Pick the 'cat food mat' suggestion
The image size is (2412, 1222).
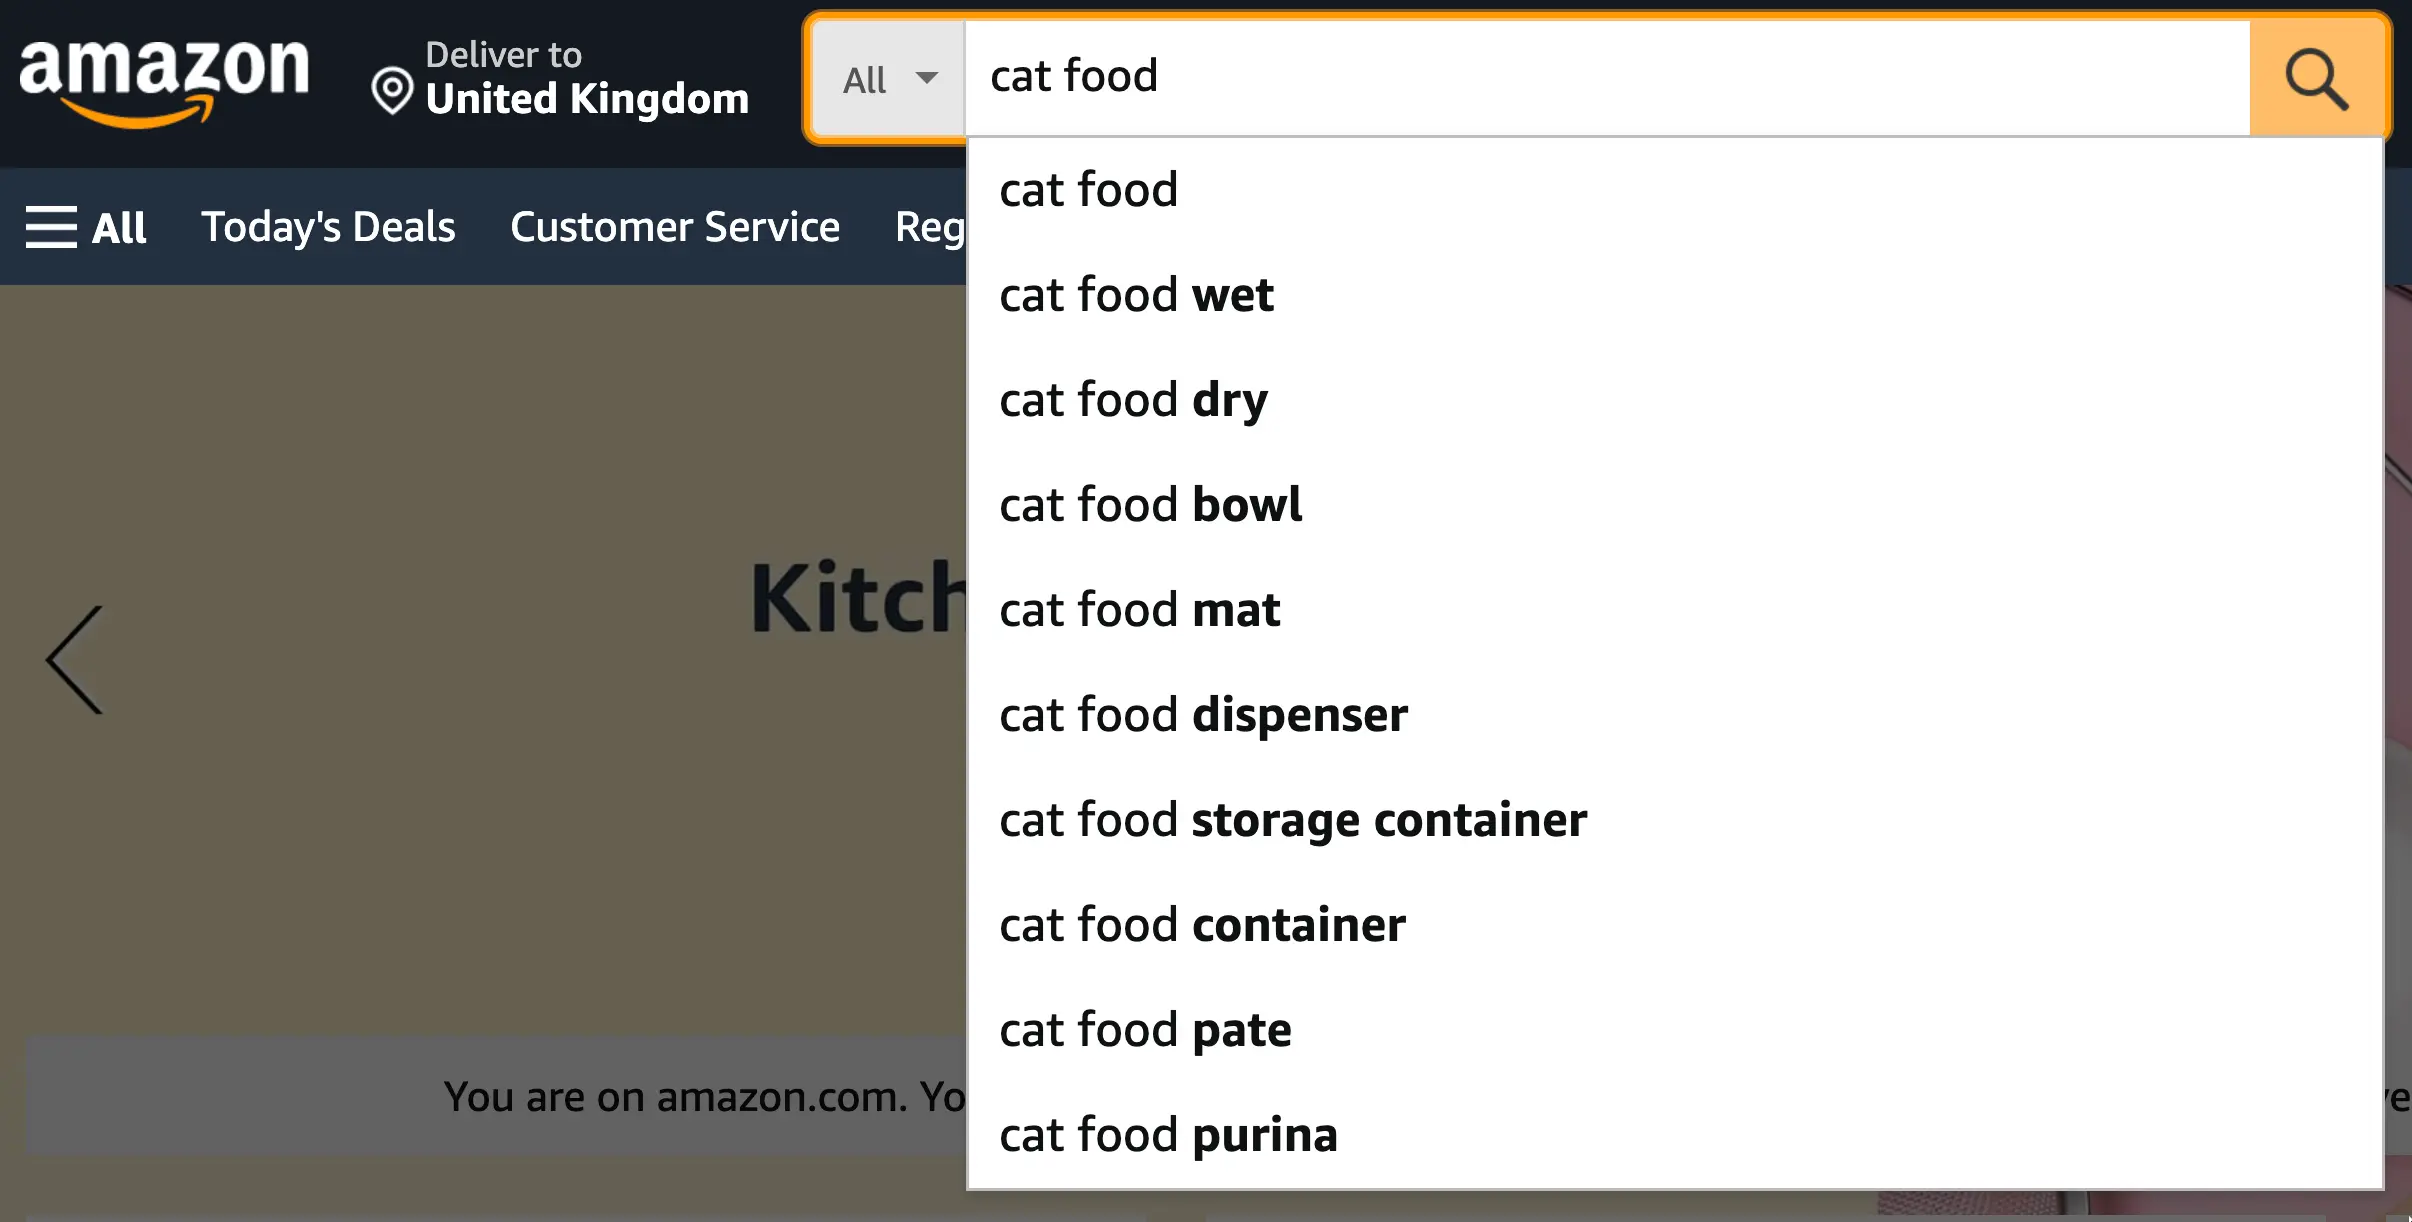tap(1139, 610)
